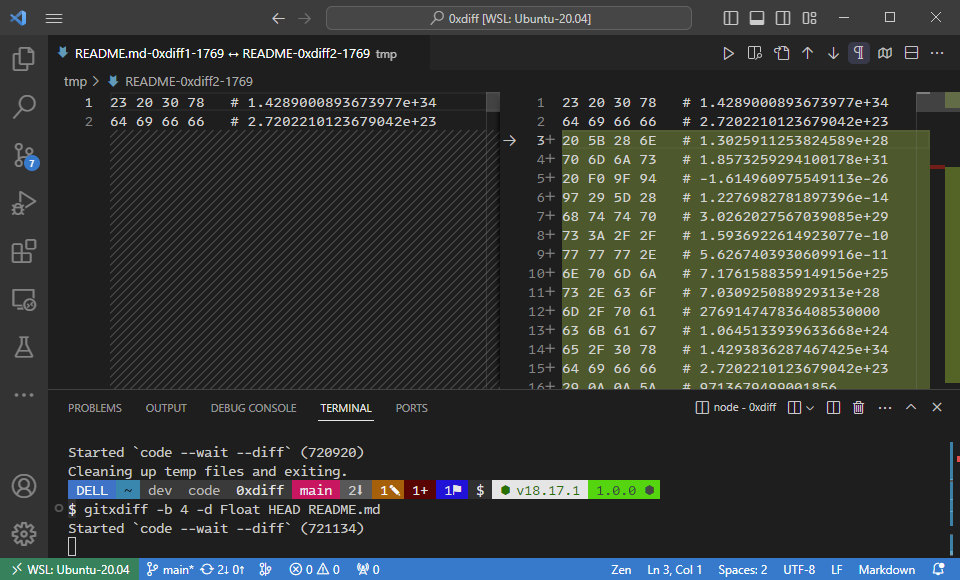Open the Extensions view
The image size is (960, 580).
[24, 251]
